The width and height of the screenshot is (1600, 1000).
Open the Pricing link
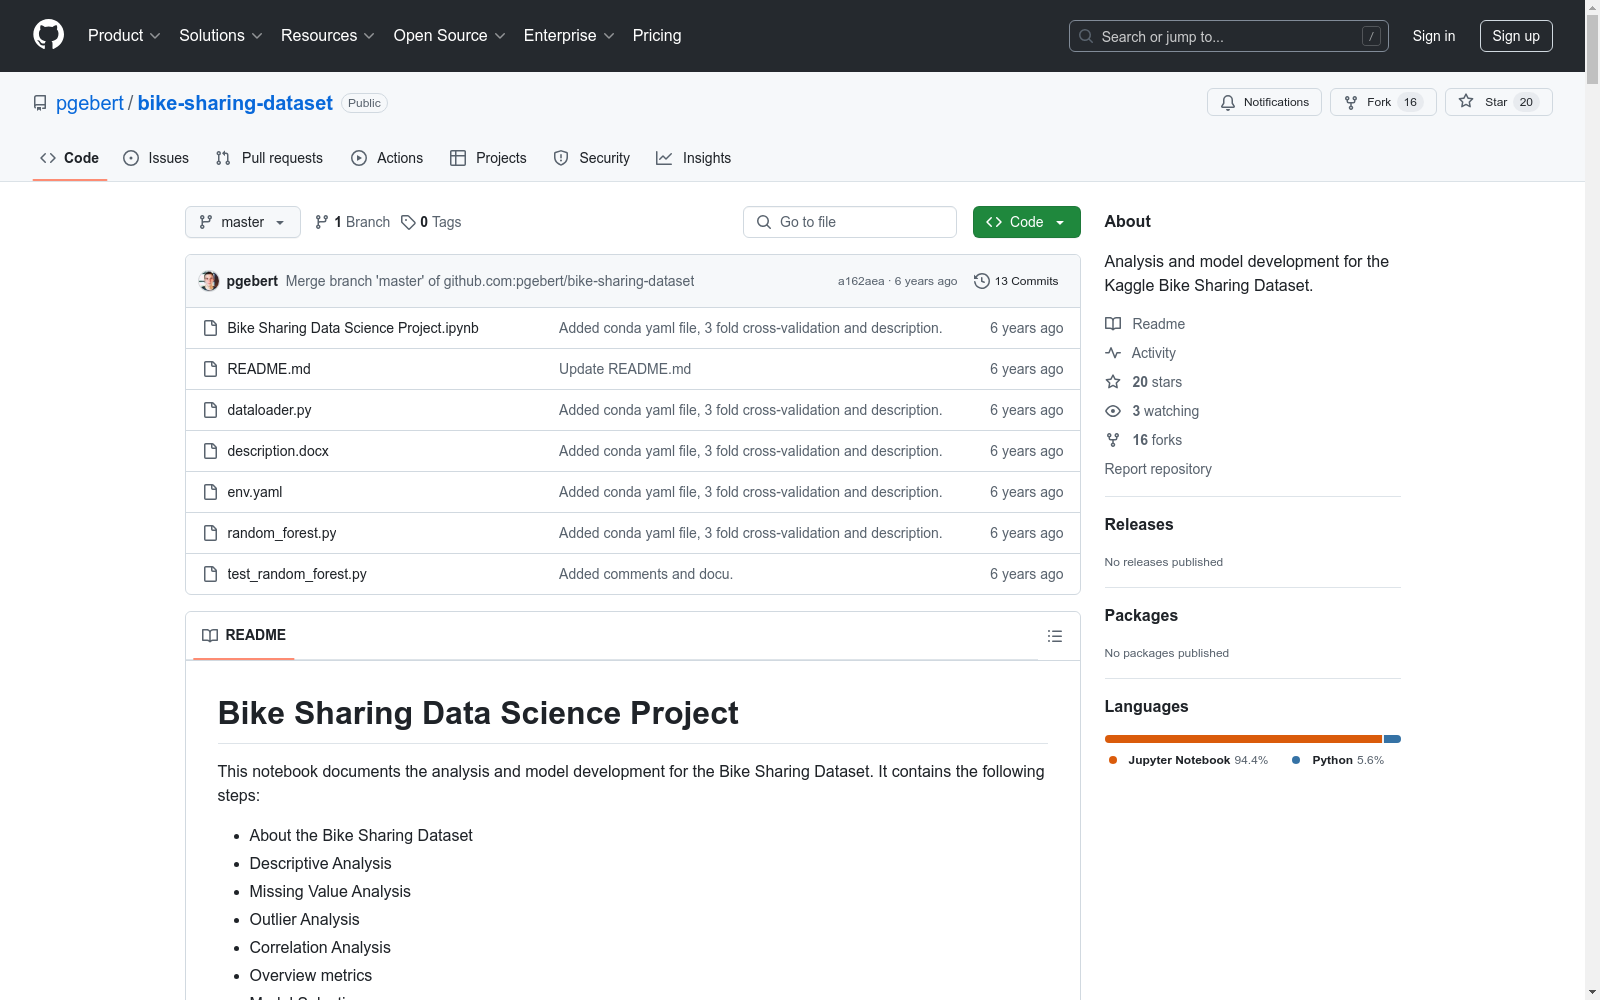pos(657,35)
